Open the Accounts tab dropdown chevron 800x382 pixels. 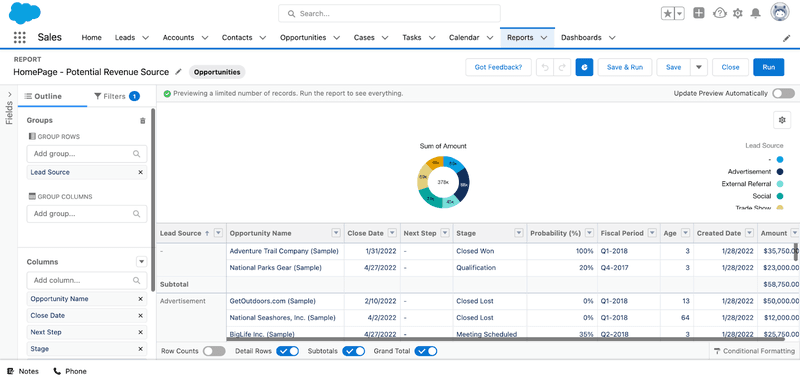pos(205,38)
